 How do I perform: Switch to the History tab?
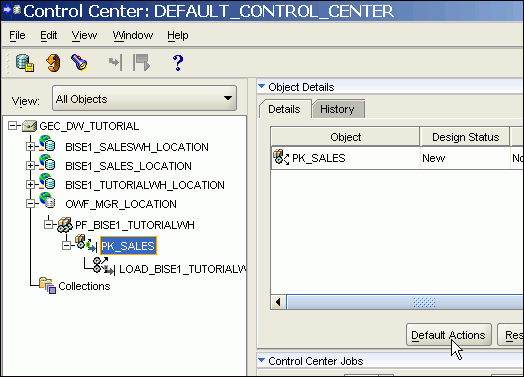[x=338, y=109]
